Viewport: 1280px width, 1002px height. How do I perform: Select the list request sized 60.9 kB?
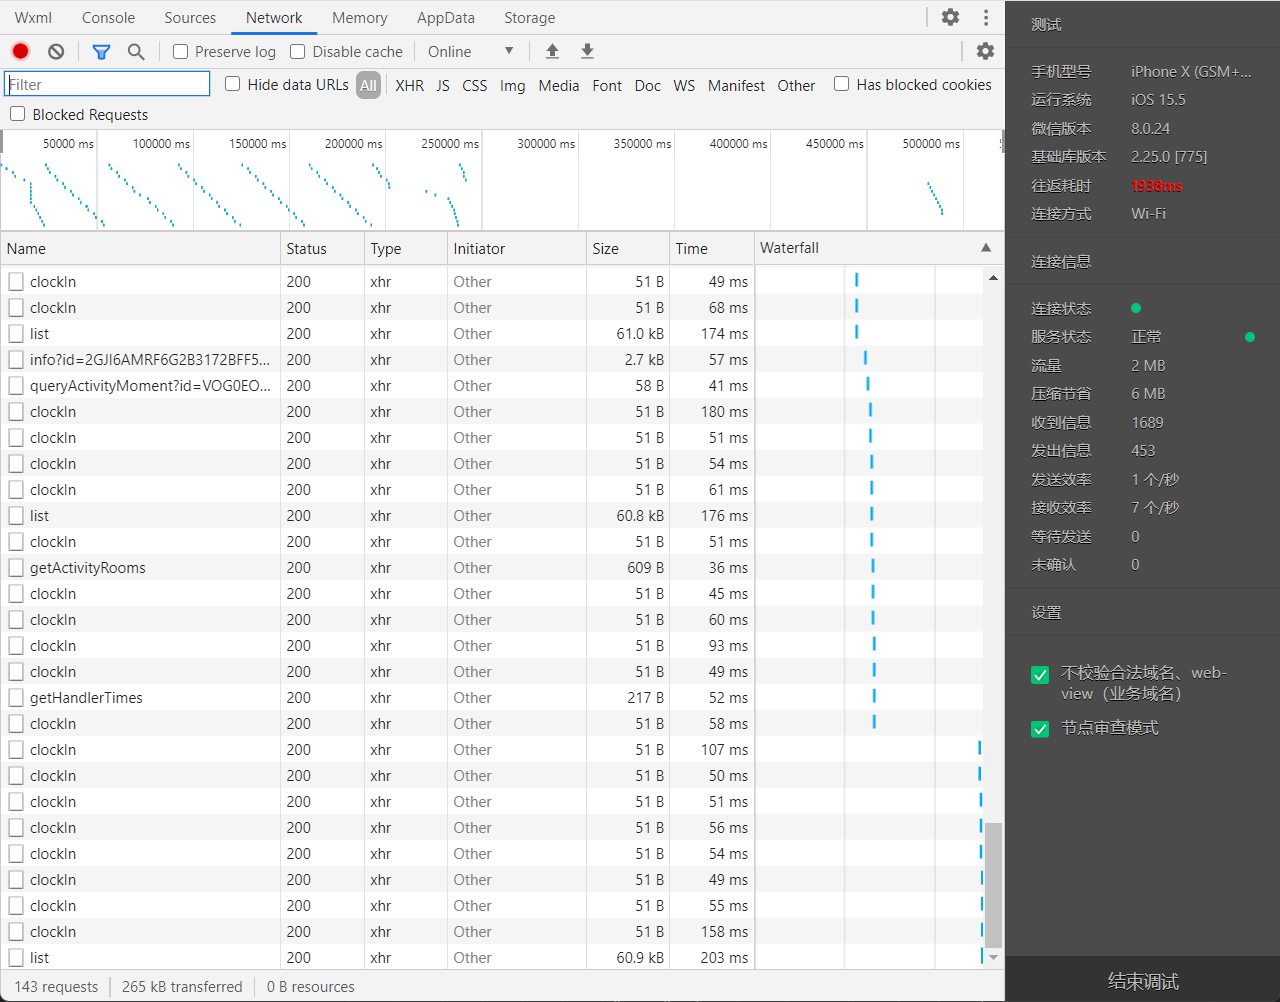pos(491,958)
